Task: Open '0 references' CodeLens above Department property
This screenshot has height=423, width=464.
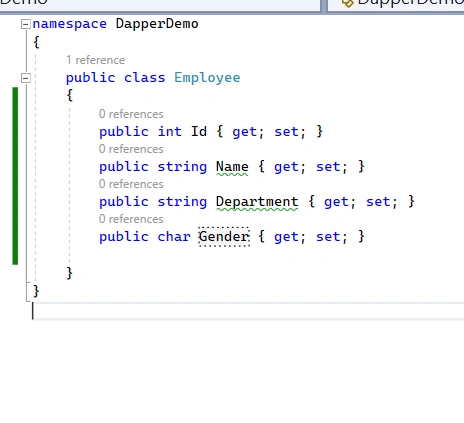Action: coord(131,184)
